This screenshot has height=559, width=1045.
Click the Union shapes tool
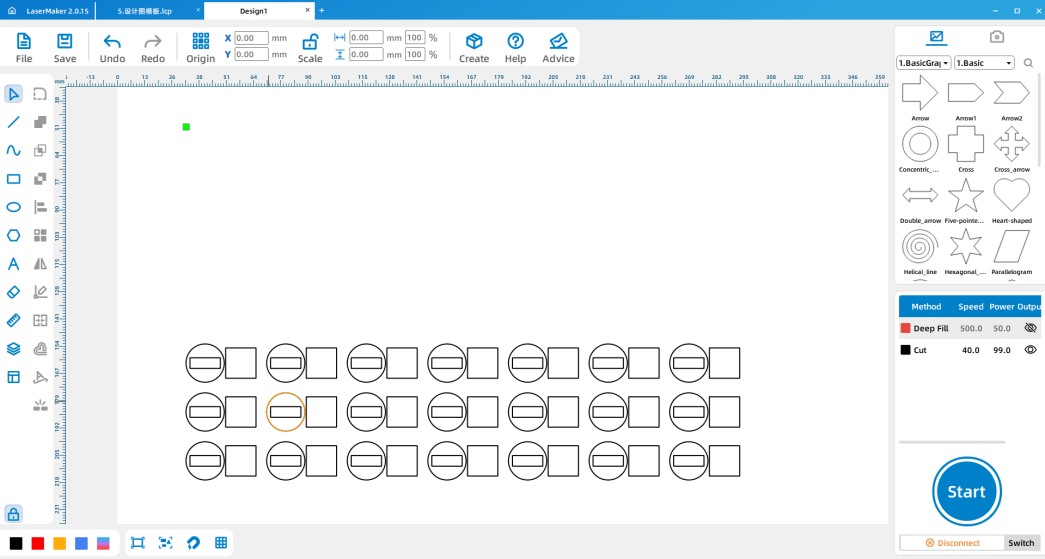pos(40,122)
